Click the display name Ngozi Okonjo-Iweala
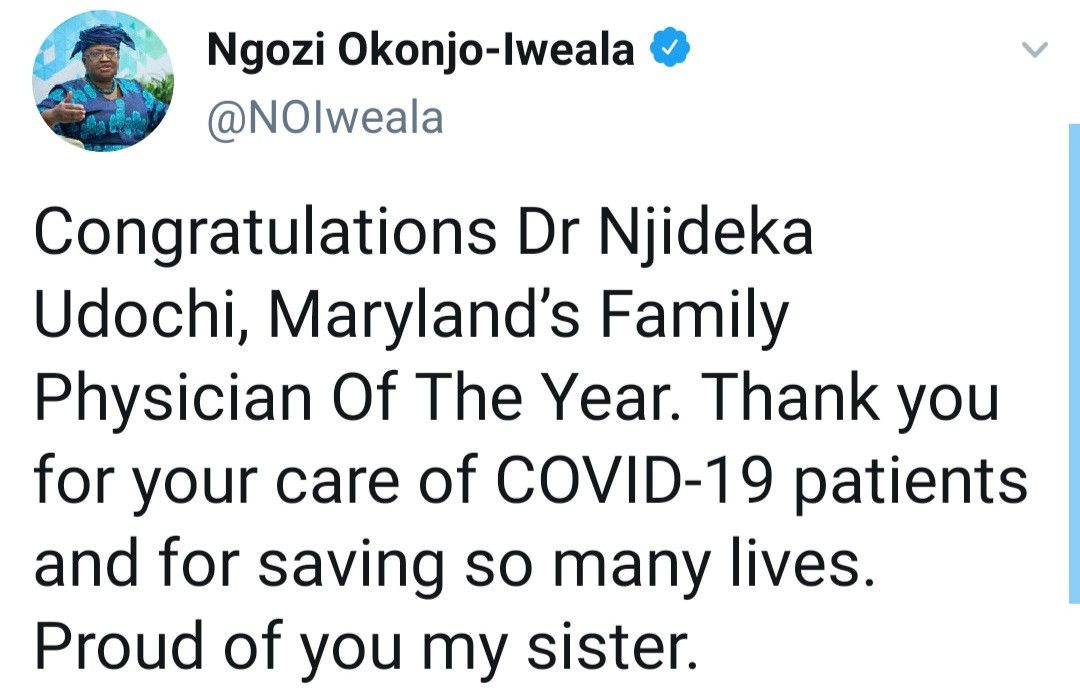Viewport: 1080px width, 692px height. (x=420, y=48)
